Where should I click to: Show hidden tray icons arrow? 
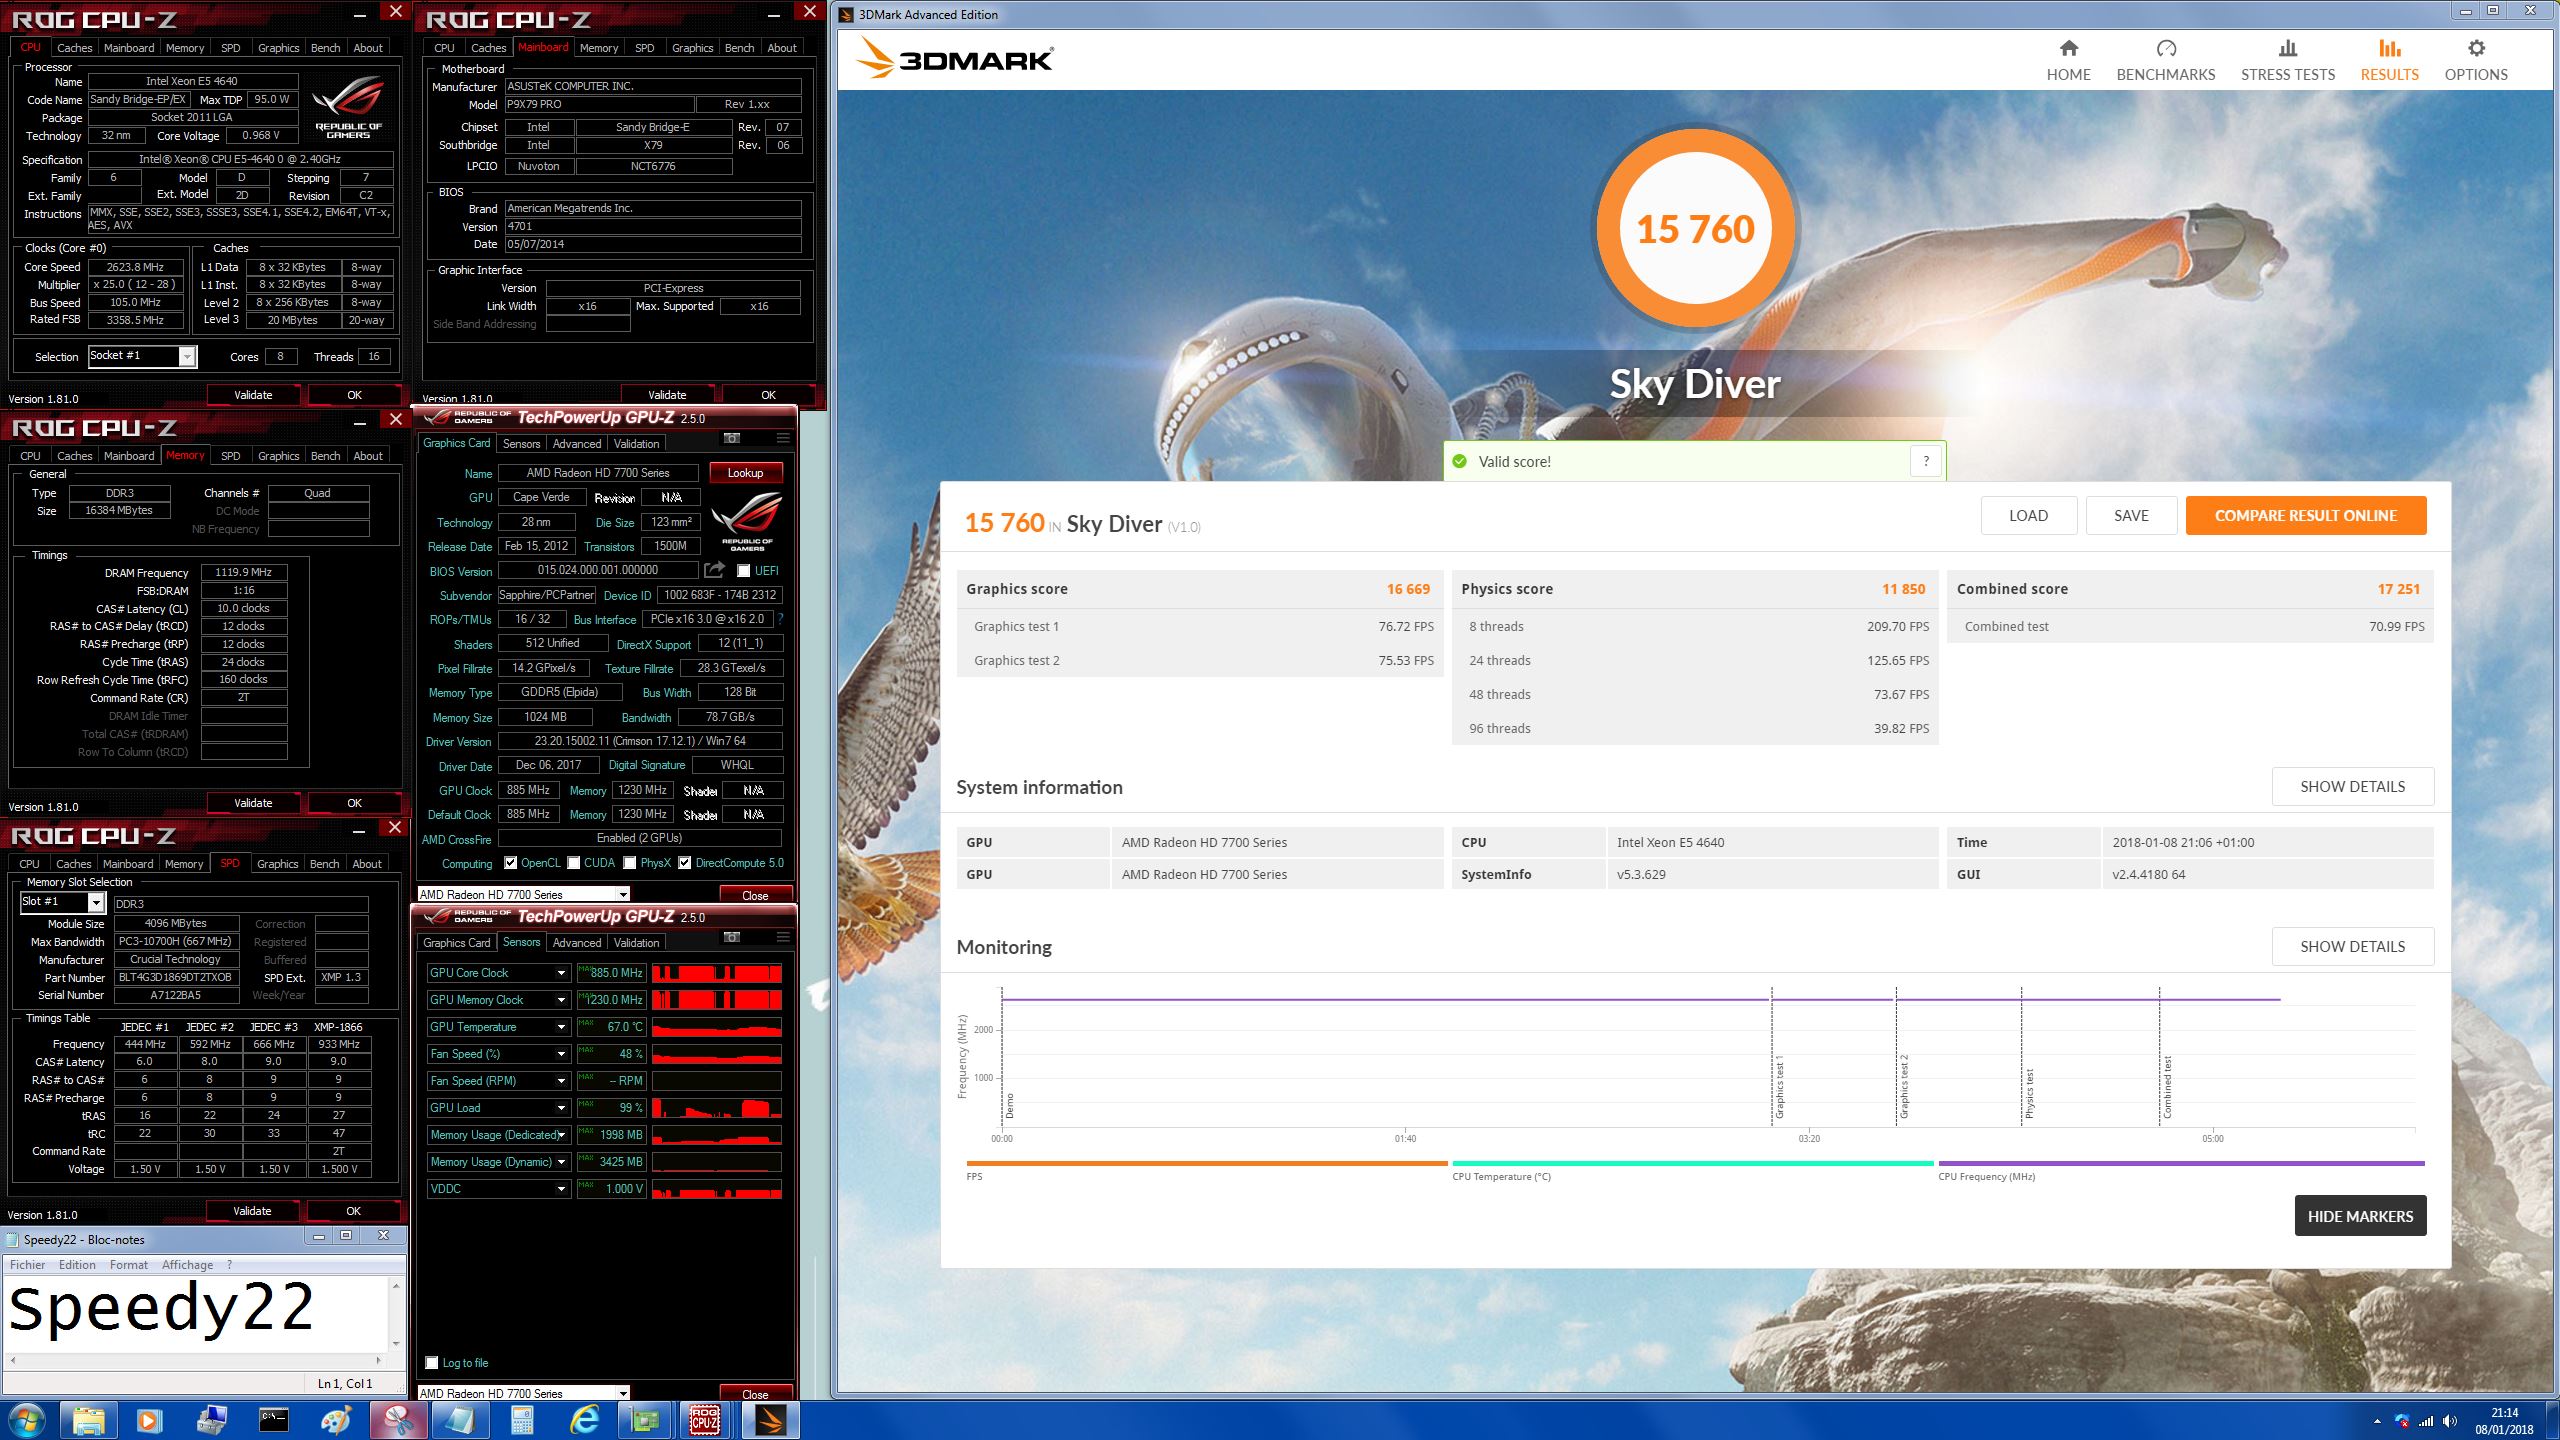(x=2377, y=1421)
